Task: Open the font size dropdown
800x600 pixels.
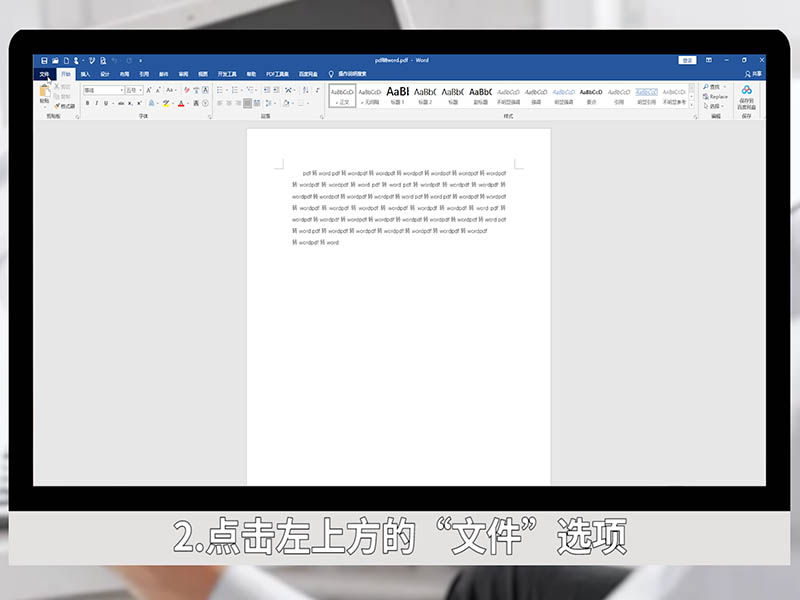Action: [141, 89]
